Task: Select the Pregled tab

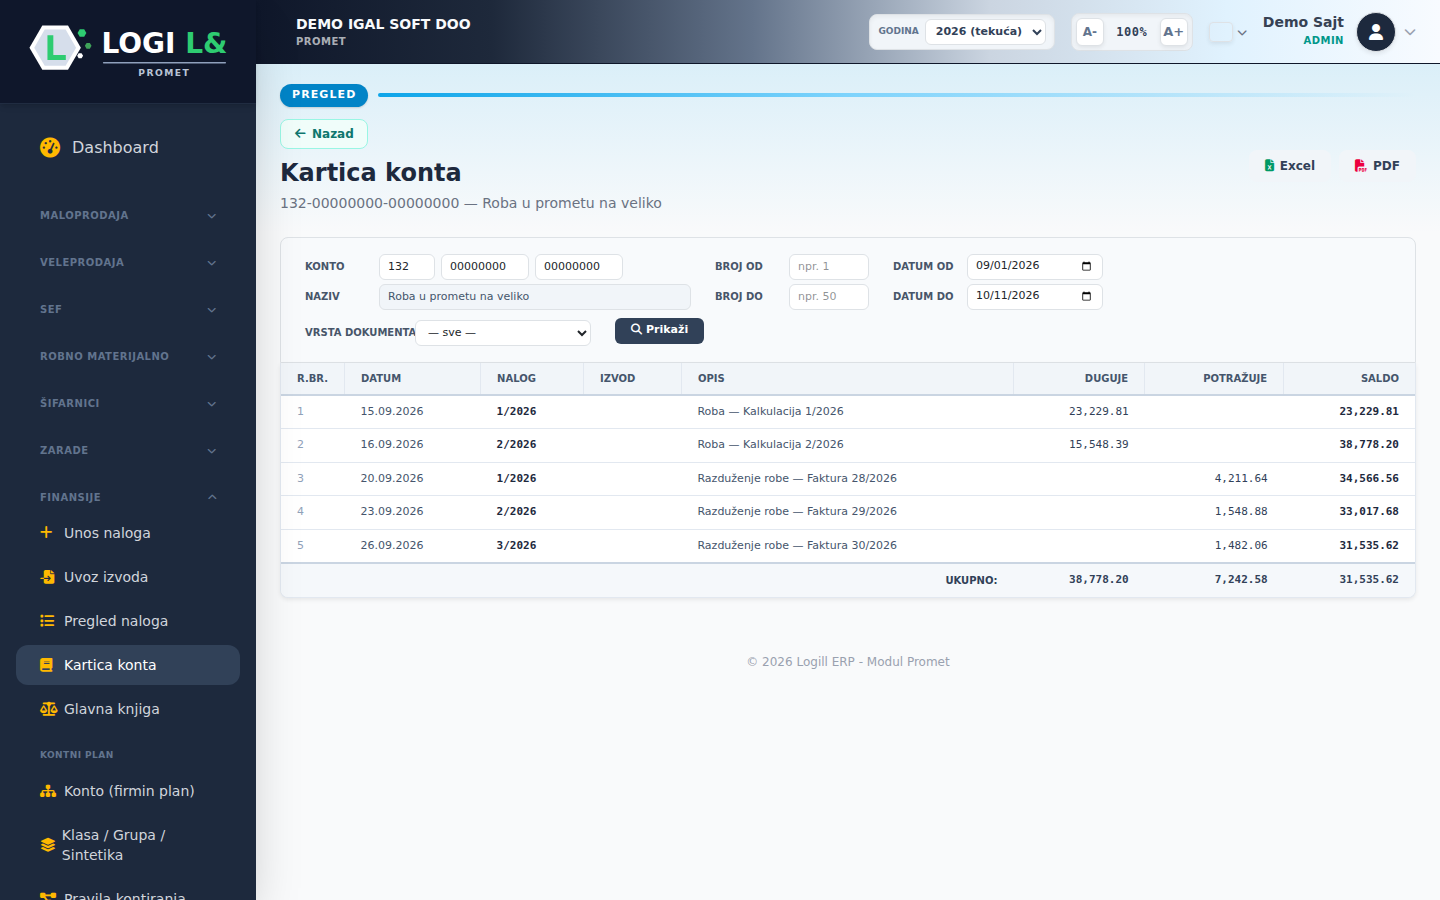Action: pyautogui.click(x=324, y=95)
